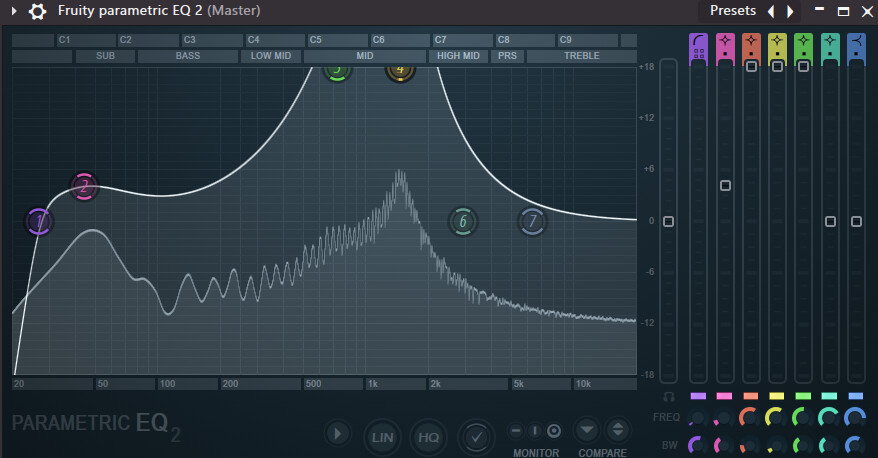Click the 200 frequency label
This screenshot has height=458, width=878.
tap(230, 384)
